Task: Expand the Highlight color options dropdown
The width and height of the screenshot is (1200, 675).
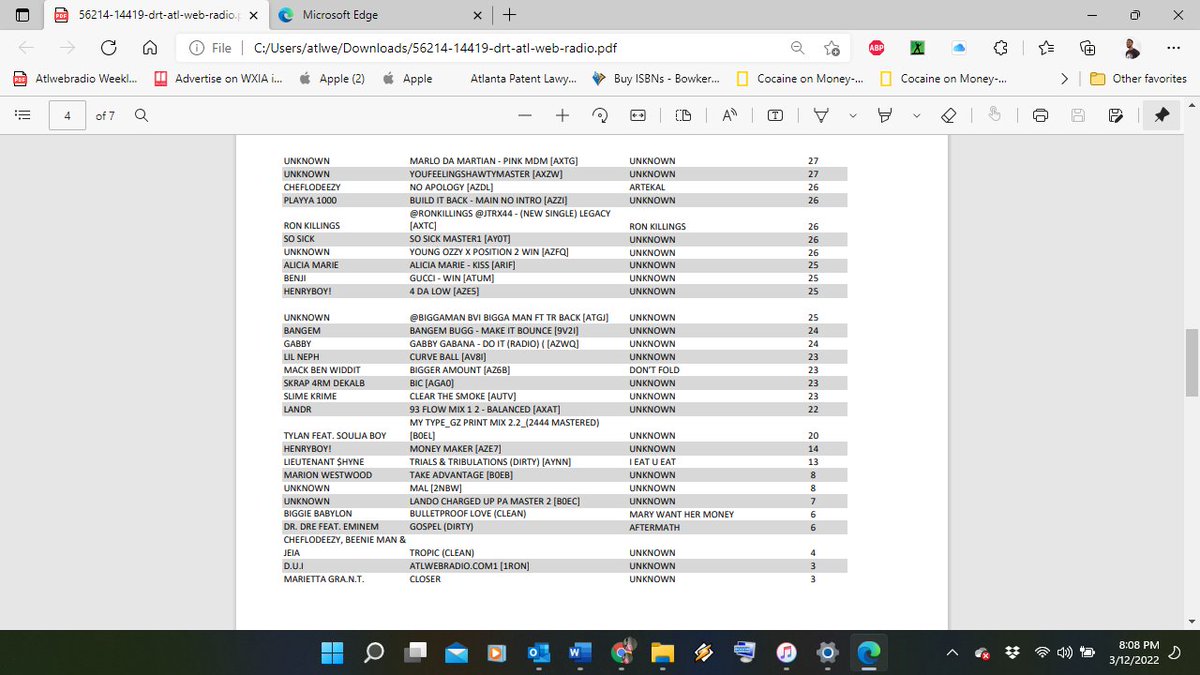Action: tap(915, 116)
